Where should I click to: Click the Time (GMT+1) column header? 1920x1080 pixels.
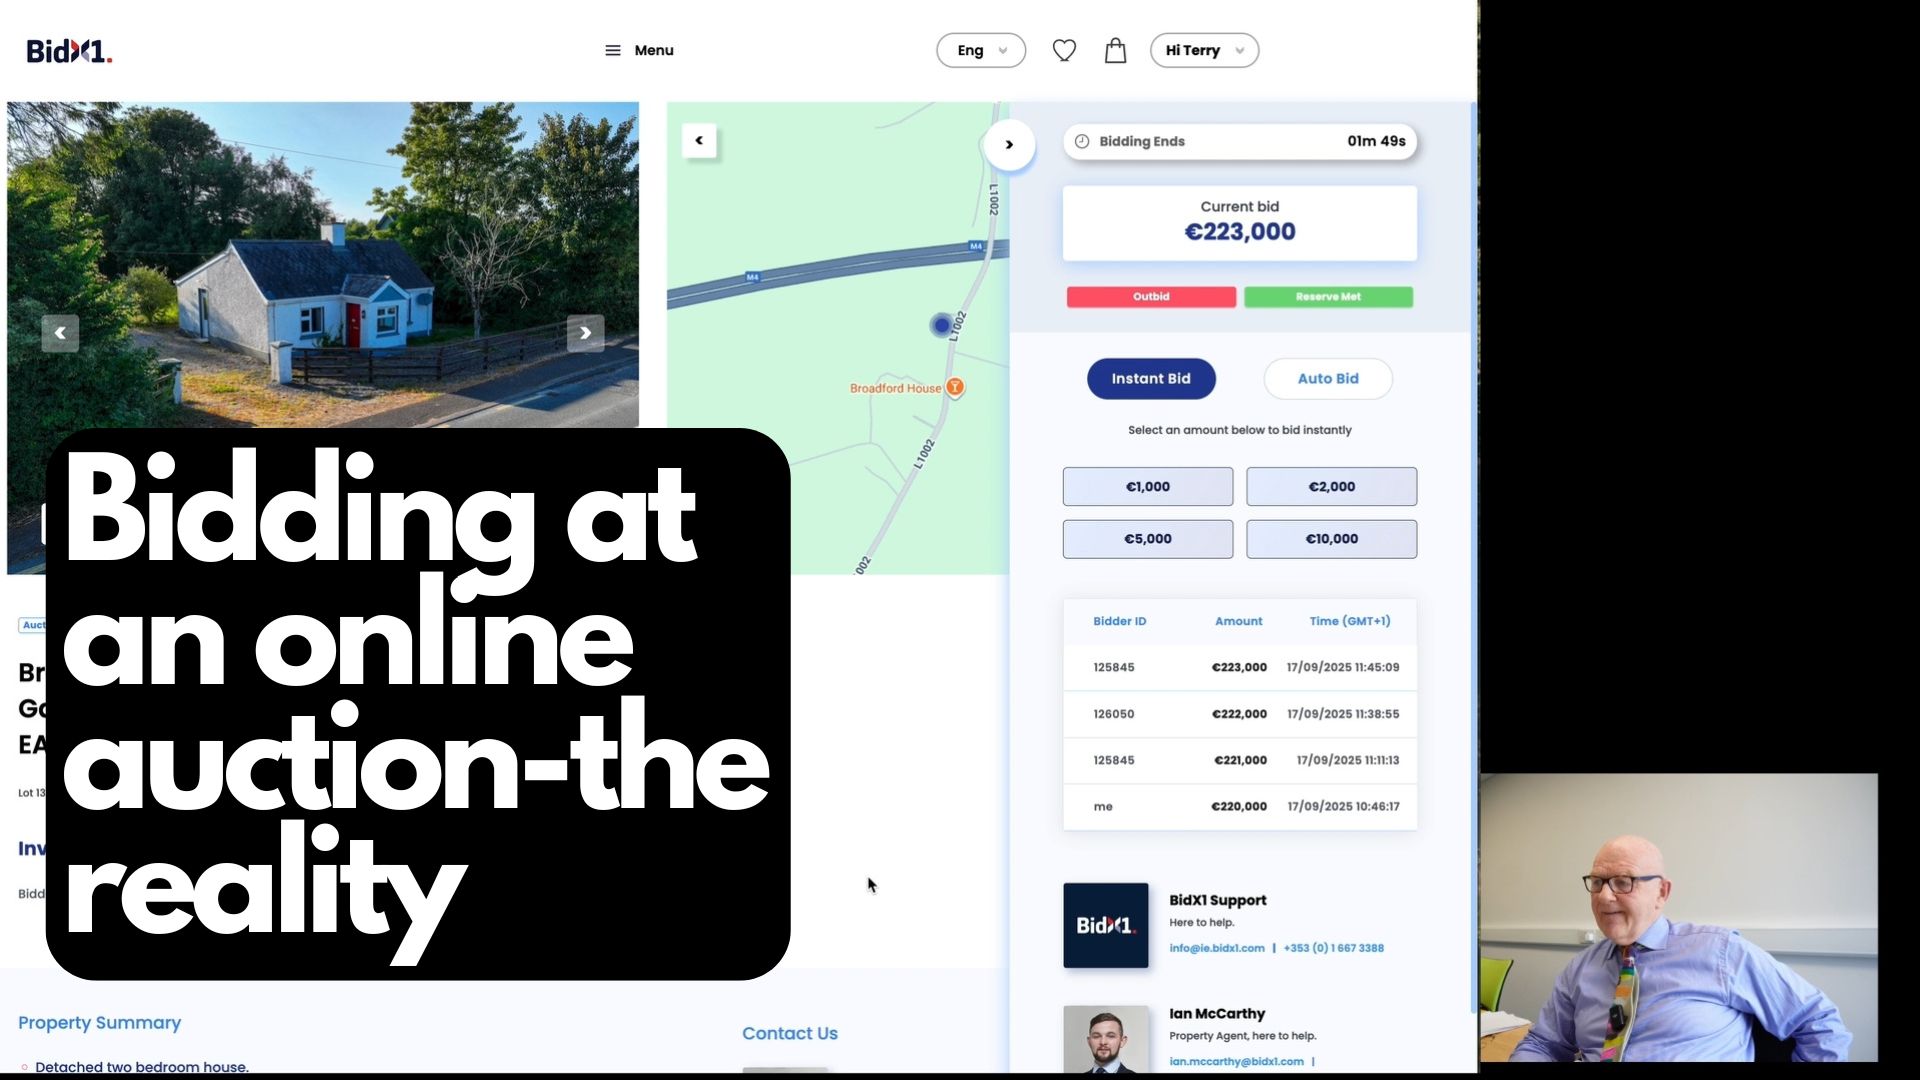(x=1350, y=621)
